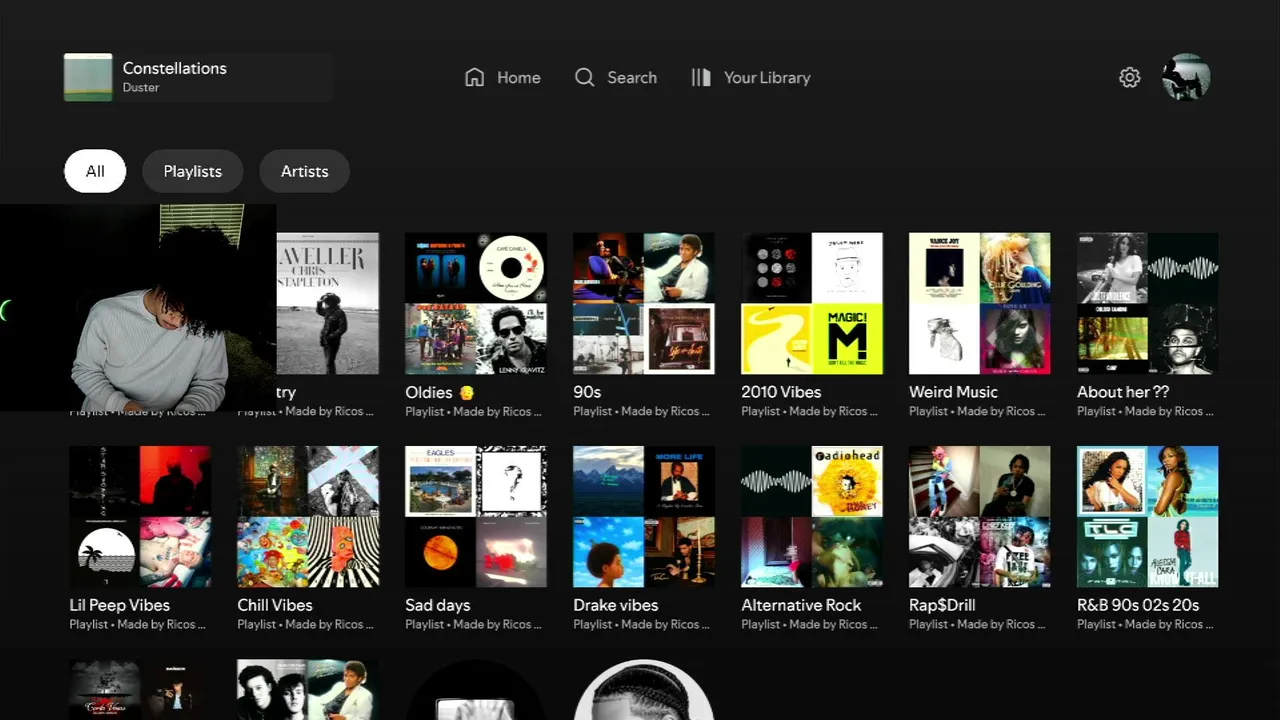Open the Weird Music playlist cover
The height and width of the screenshot is (720, 1280).
coord(980,303)
